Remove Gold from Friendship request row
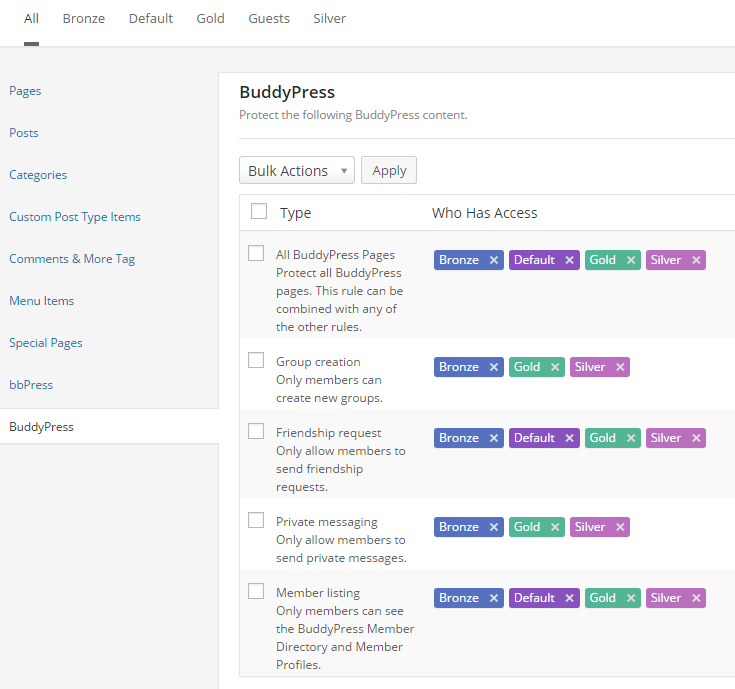This screenshot has width=735, height=689. [x=631, y=438]
